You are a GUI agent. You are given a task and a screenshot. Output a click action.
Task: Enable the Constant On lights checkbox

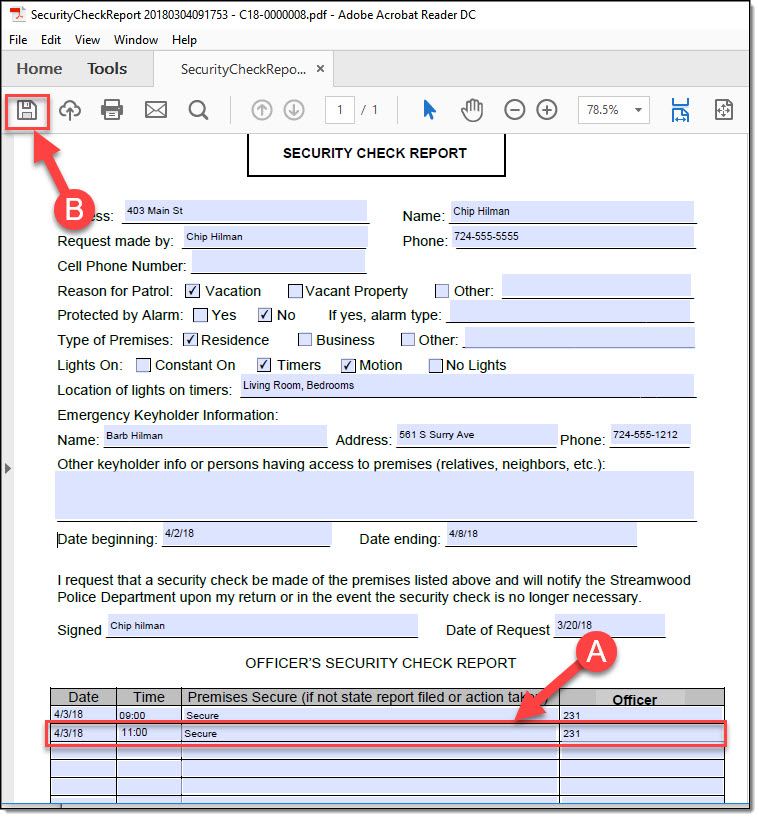[x=143, y=365]
